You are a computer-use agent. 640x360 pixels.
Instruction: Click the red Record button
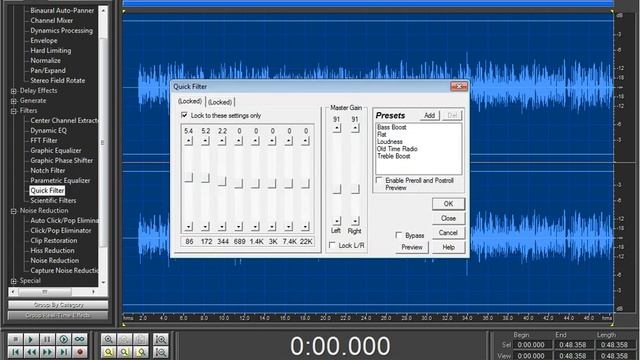click(80, 352)
